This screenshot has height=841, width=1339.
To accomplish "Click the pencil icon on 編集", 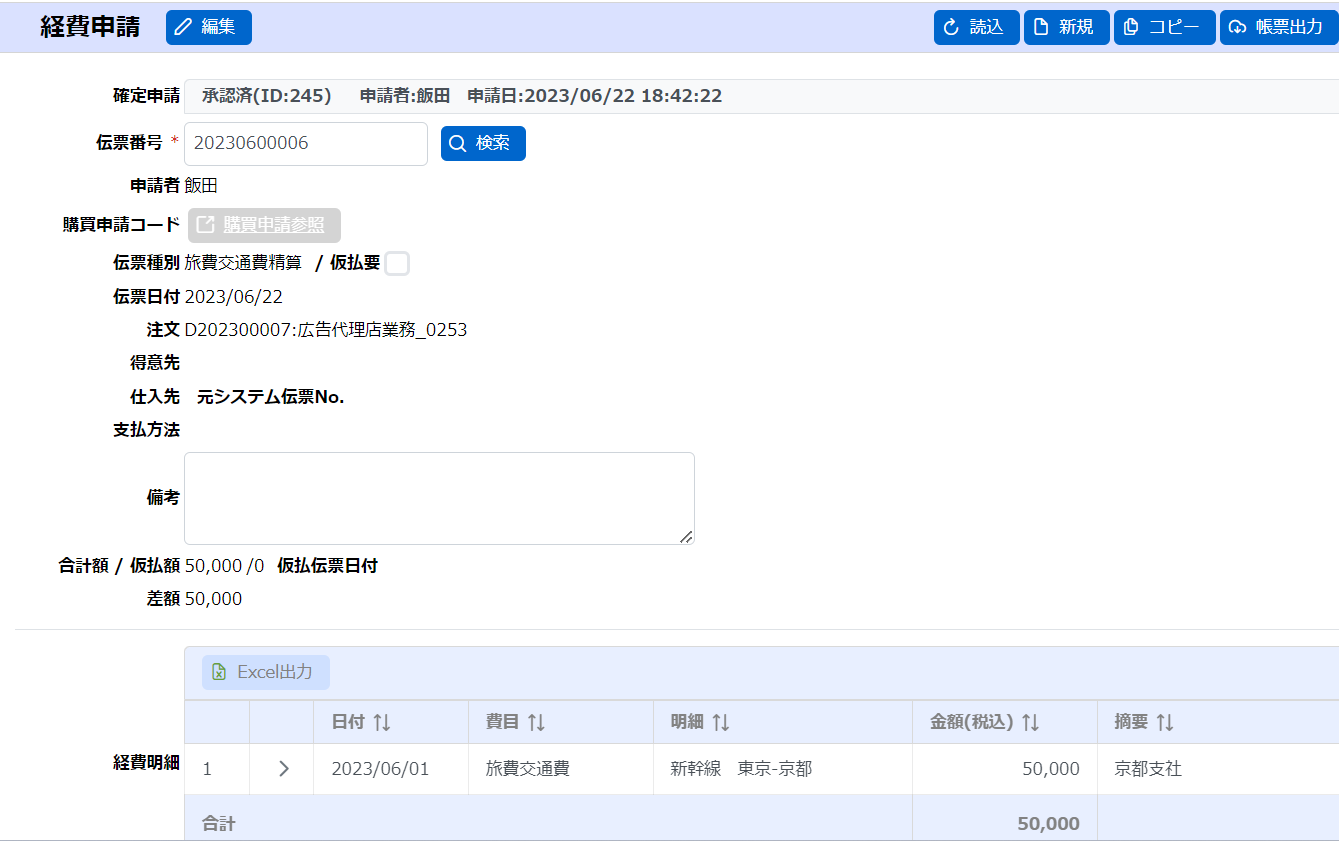I will point(183,27).
